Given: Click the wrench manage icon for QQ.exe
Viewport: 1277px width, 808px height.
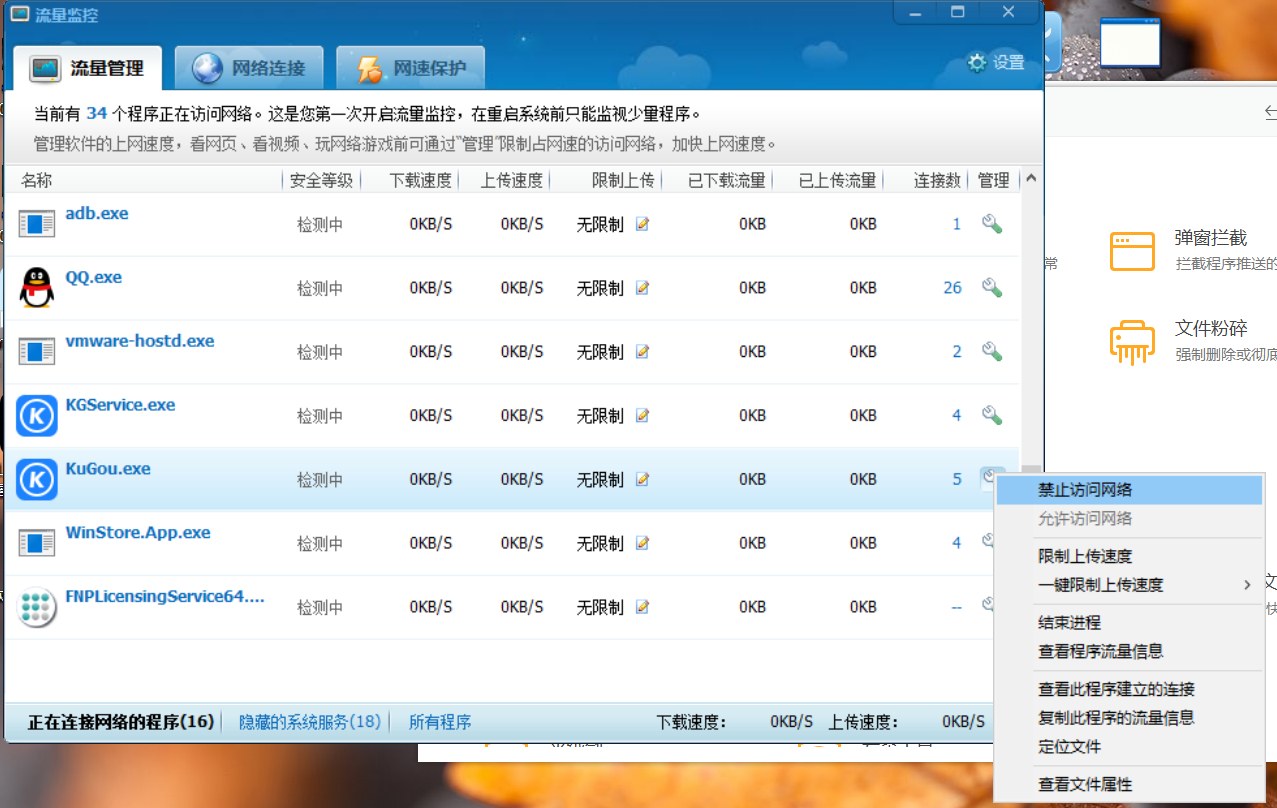Looking at the screenshot, I should click(991, 288).
